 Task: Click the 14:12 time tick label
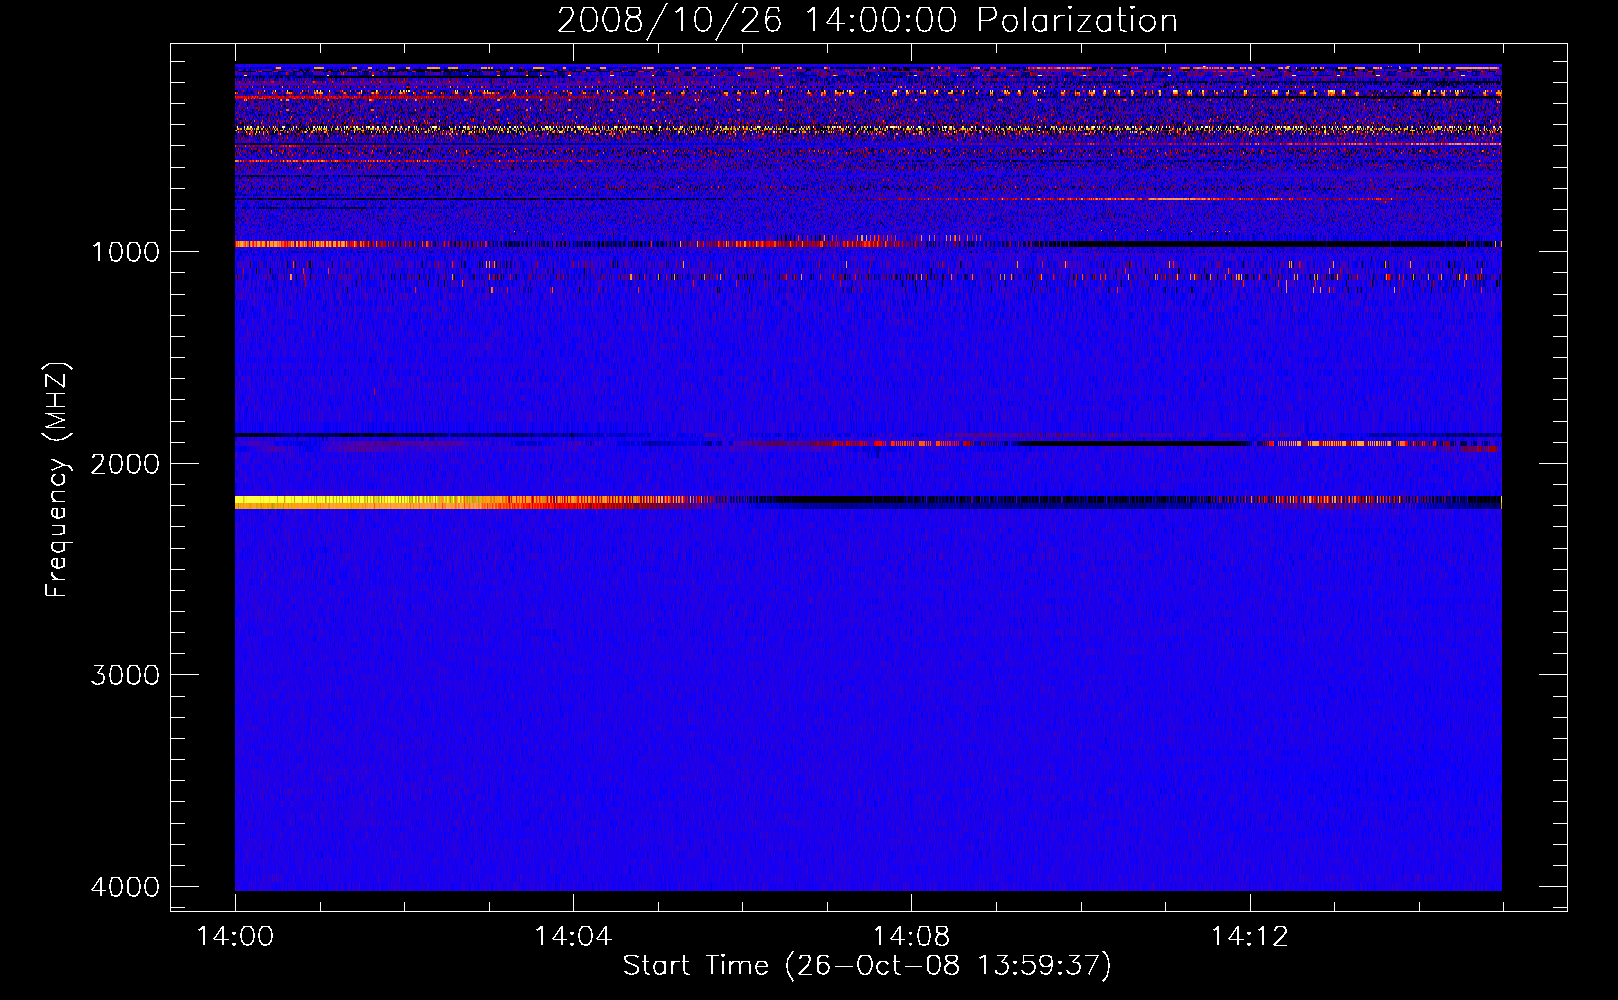click(1249, 937)
